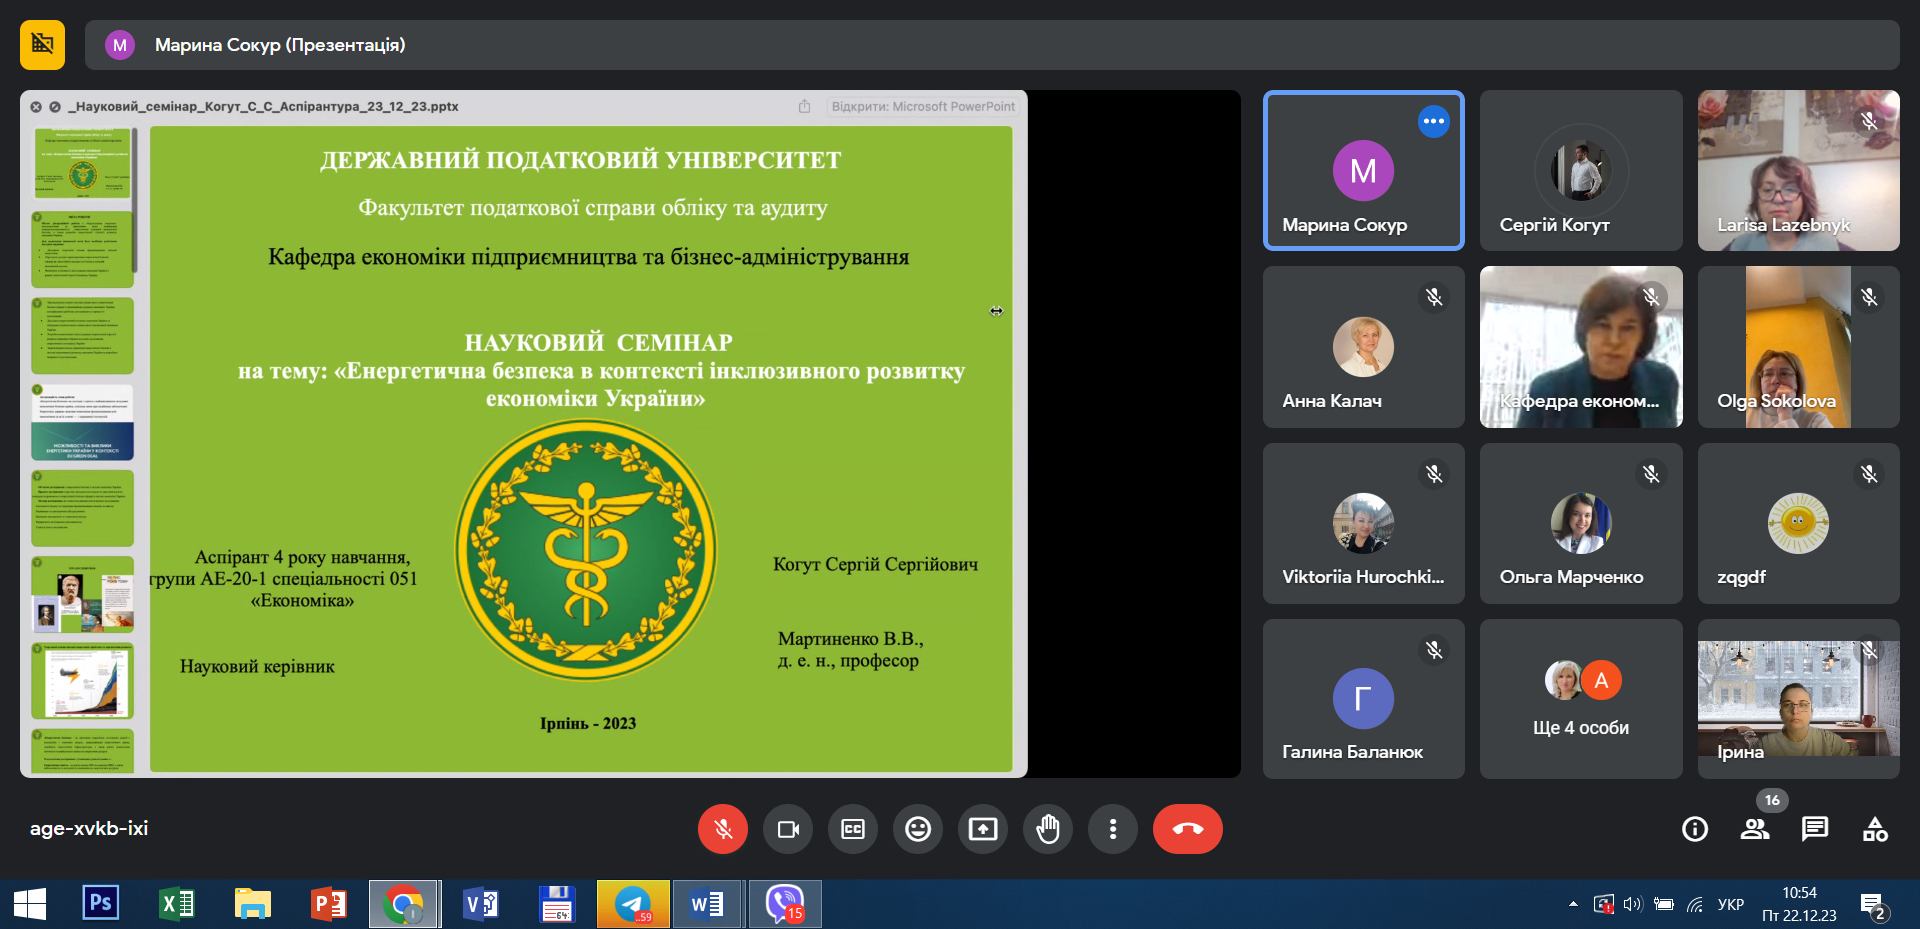Viewport: 1920px width, 929px height.
Task: Select second slide thumbnail in preview
Action: click(x=82, y=249)
